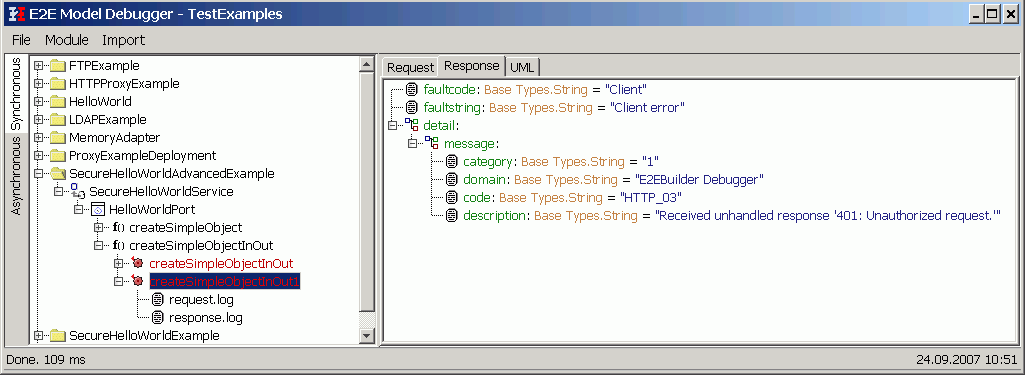The height and width of the screenshot is (375, 1025).
Task: Open the Module menu
Action: (x=67, y=40)
